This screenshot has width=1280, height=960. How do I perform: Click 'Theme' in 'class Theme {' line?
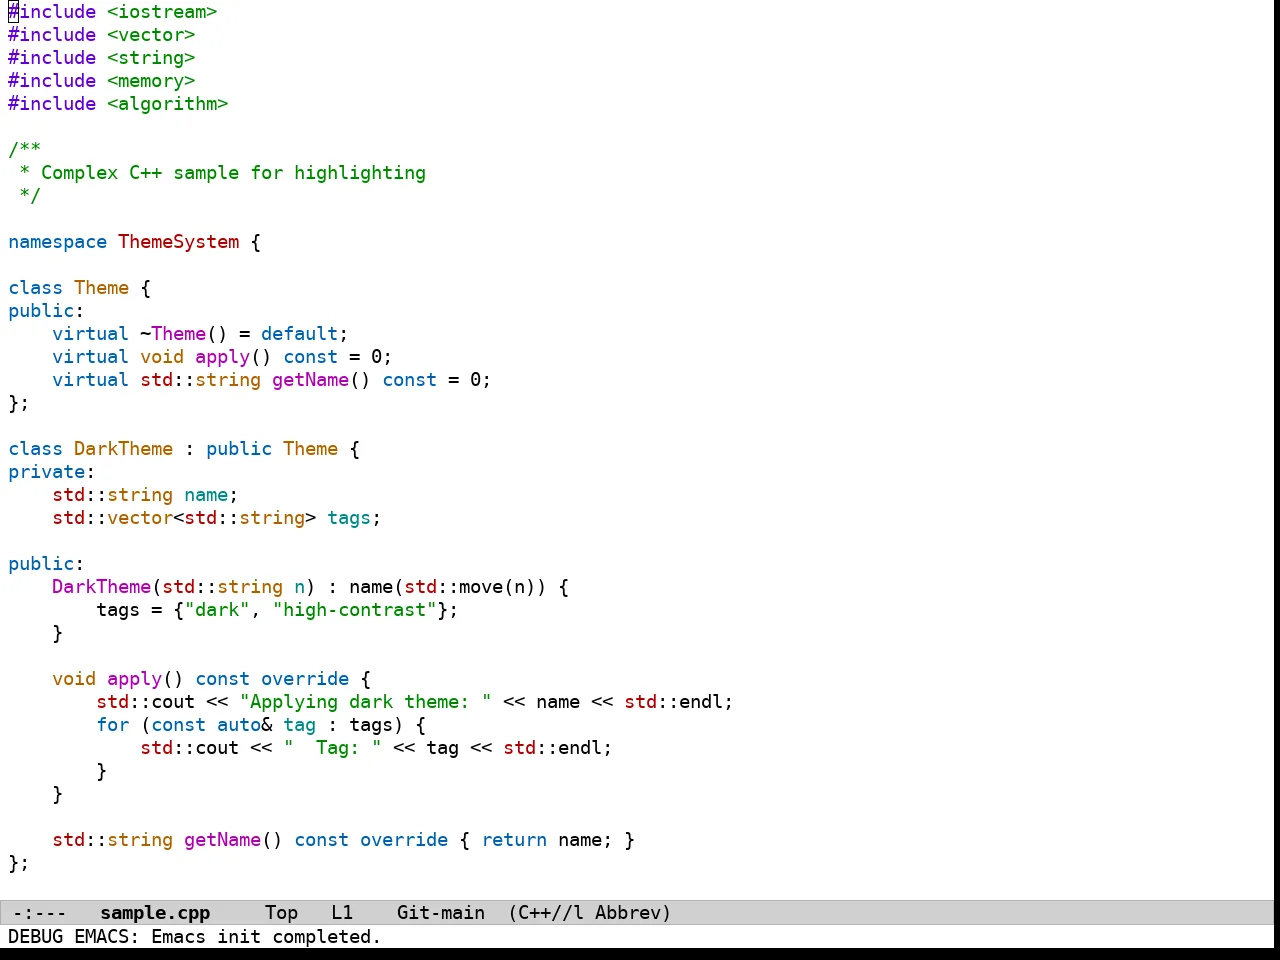102,288
